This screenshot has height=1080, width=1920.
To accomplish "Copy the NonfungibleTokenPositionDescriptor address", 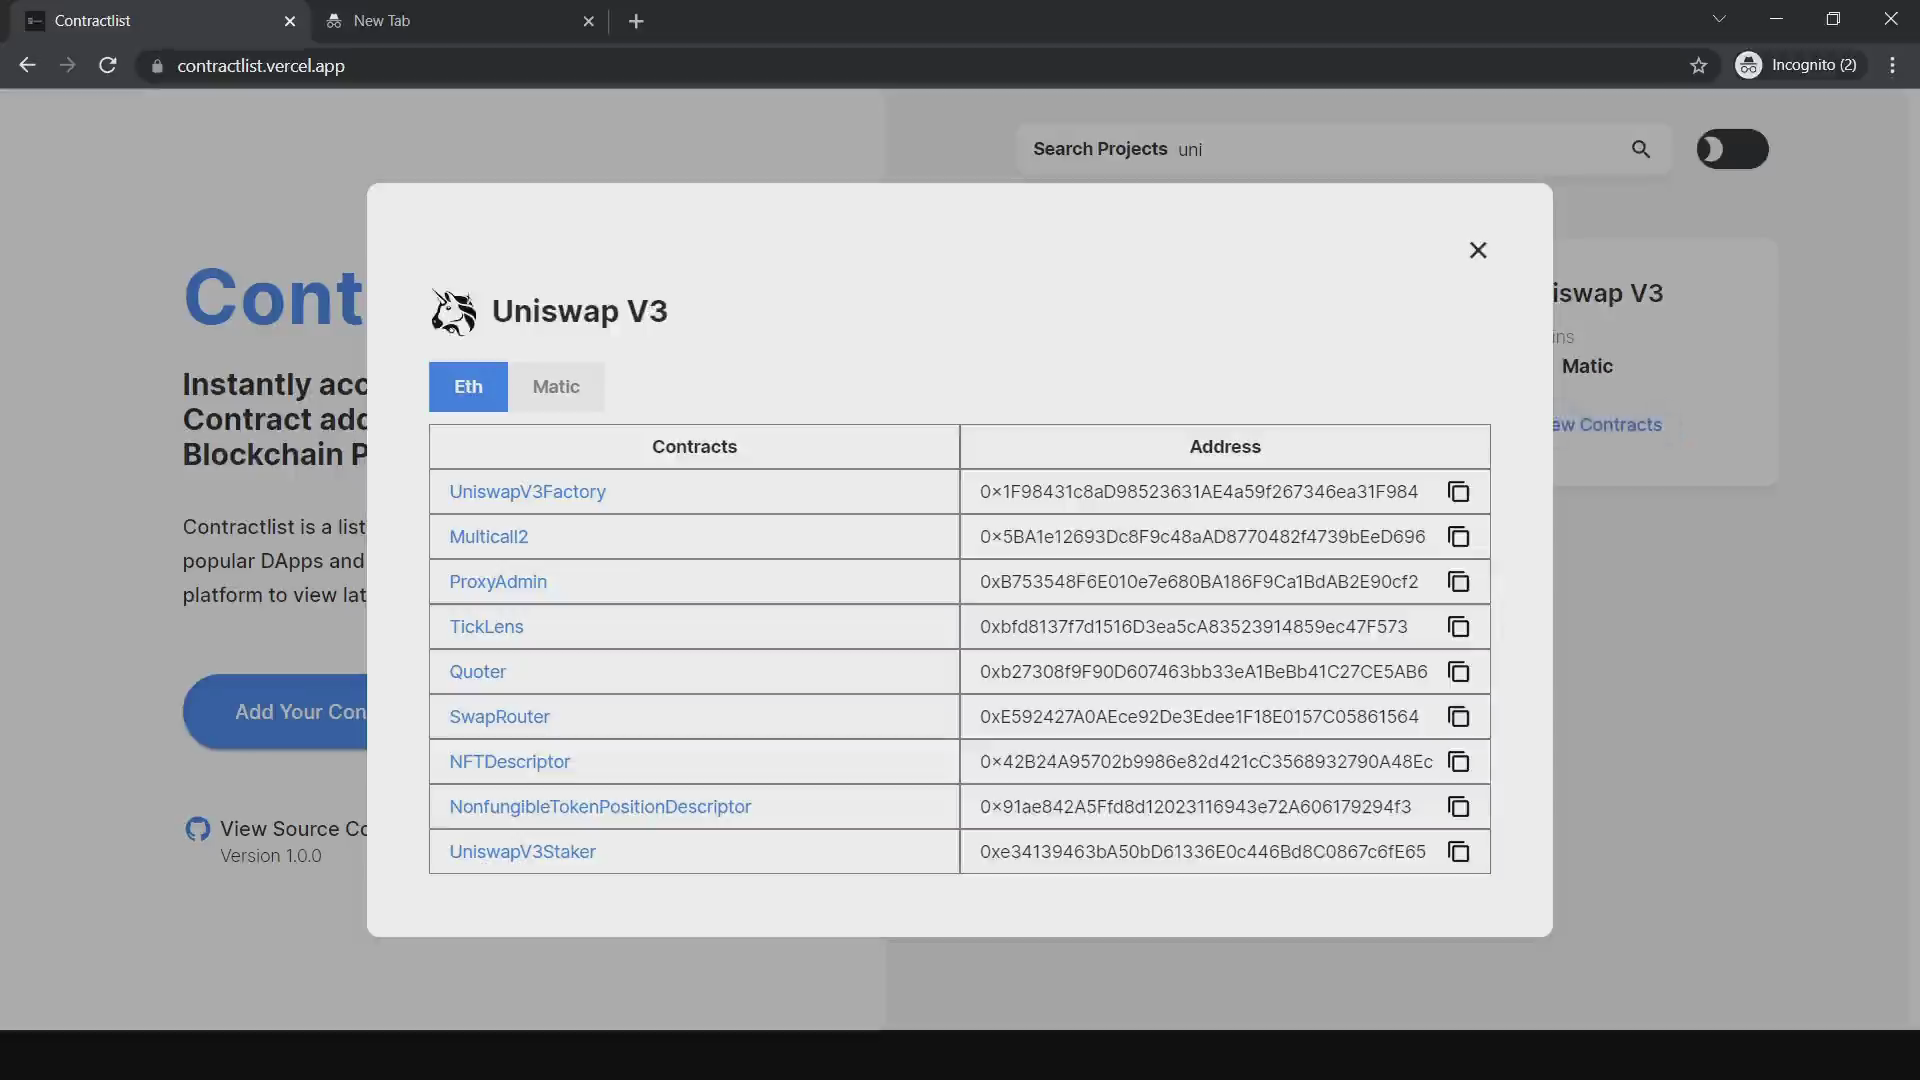I will click(x=1459, y=807).
